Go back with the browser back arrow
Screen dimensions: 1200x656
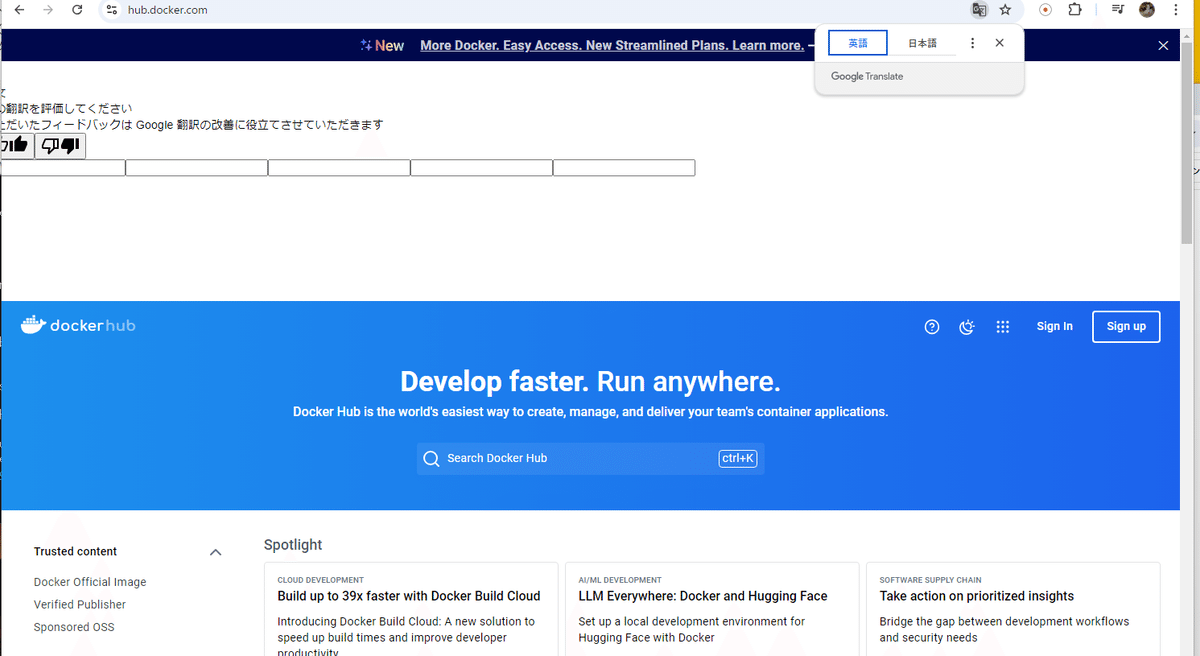tap(19, 10)
